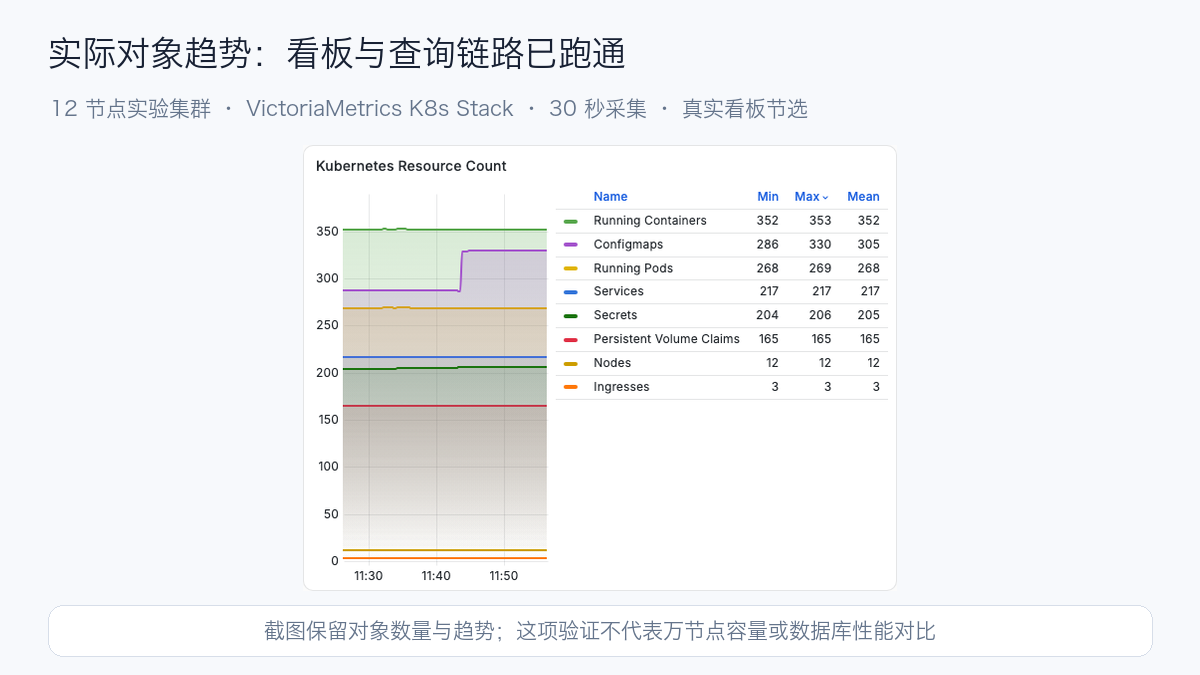Image resolution: width=1200 pixels, height=675 pixels.
Task: Toggle the Running Containers series label
Action: [650, 221]
